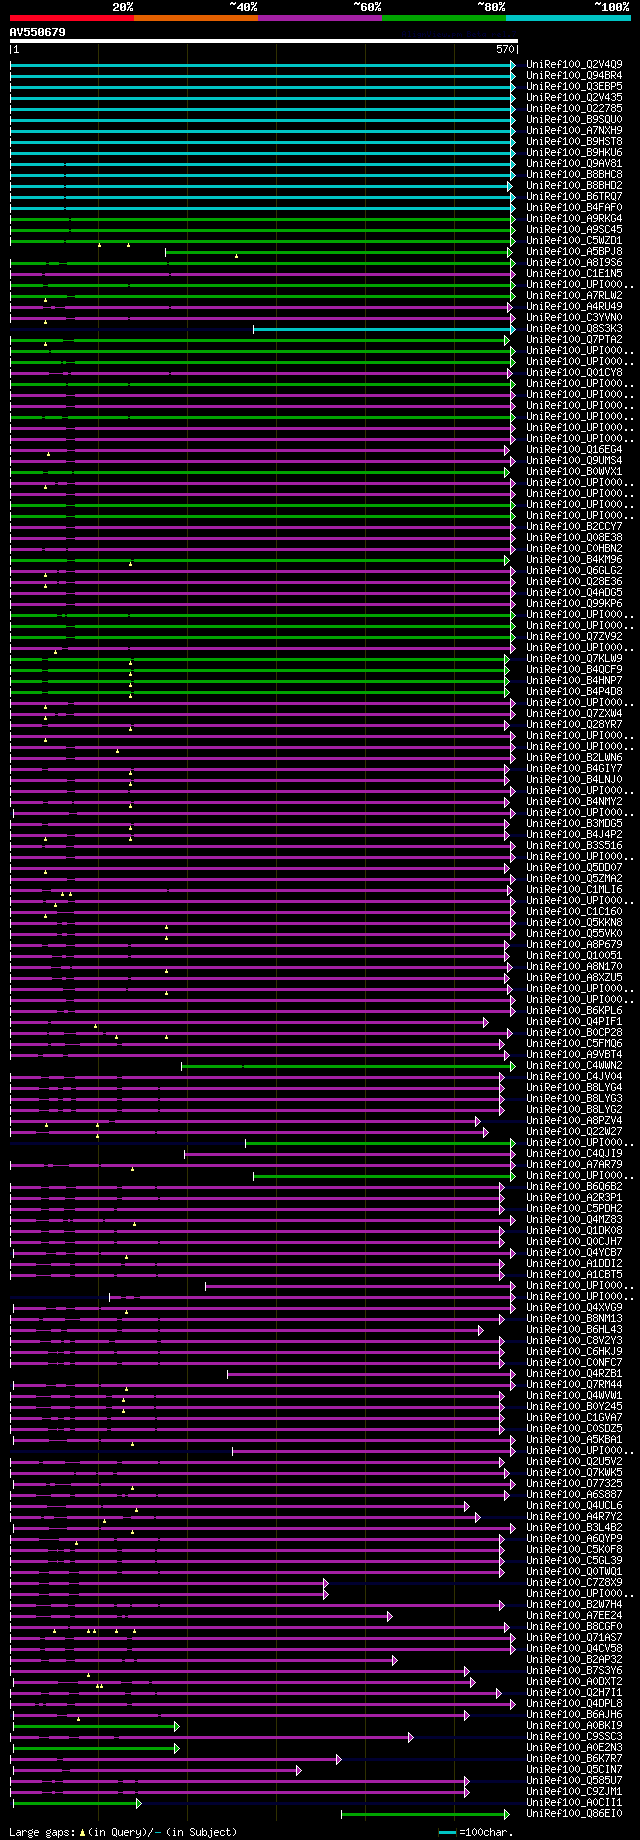The height and width of the screenshot is (1840, 640).
Task: Click hit label UniRef100_A0CII1
Action: (x=574, y=1802)
